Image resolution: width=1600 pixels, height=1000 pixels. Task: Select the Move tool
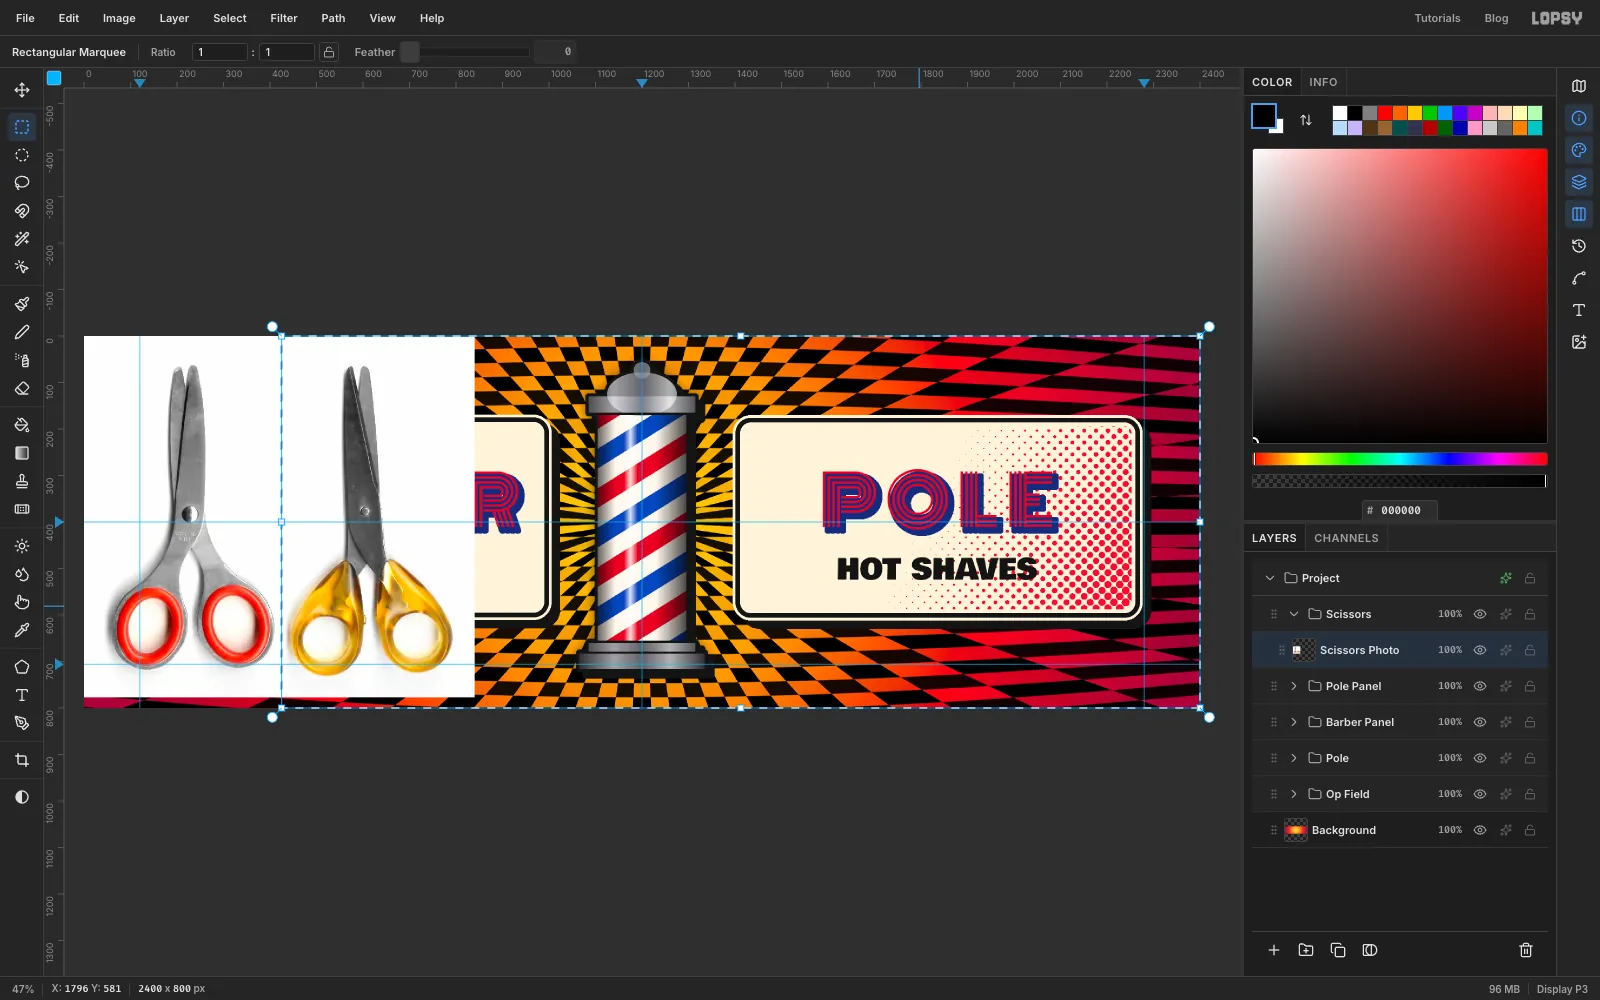click(22, 90)
